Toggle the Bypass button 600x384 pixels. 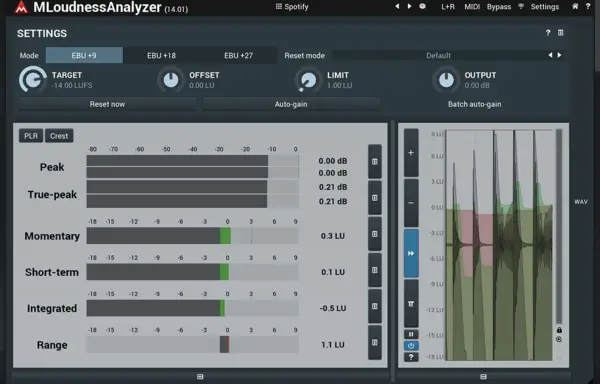(x=499, y=7)
